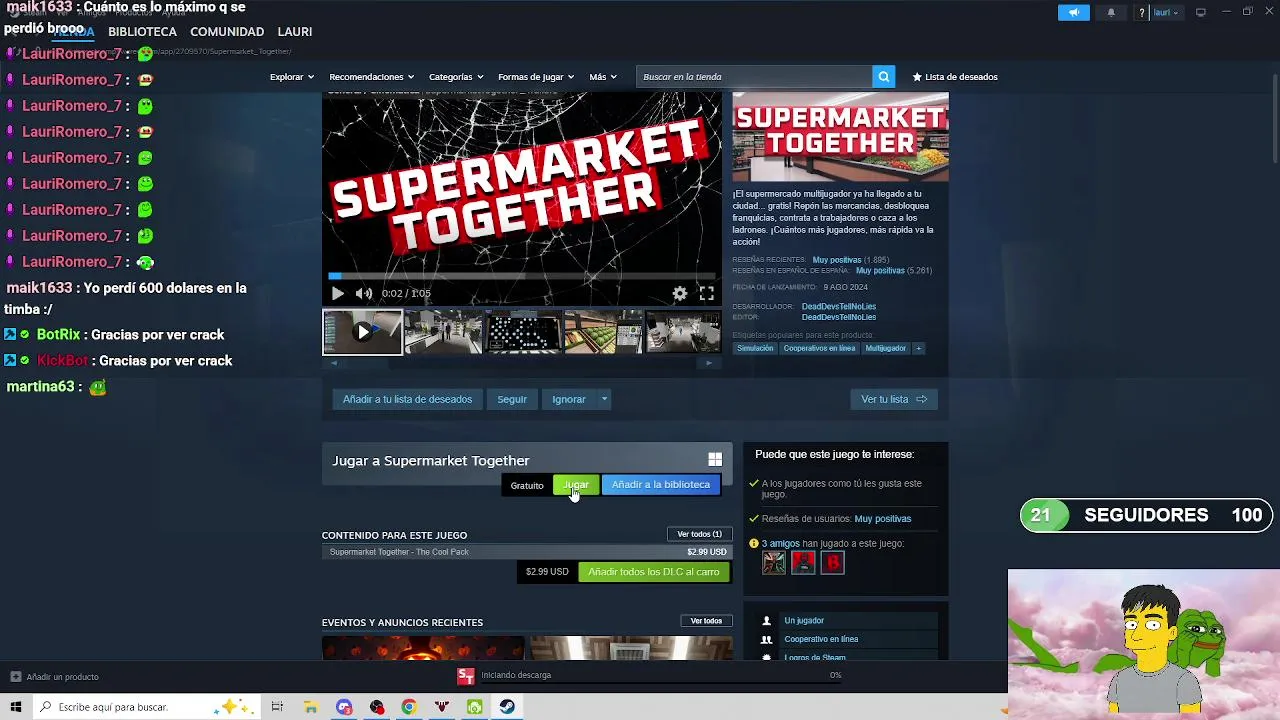The image size is (1280, 720).
Task: Click 'Añadir un producto'
Action: click(55, 677)
